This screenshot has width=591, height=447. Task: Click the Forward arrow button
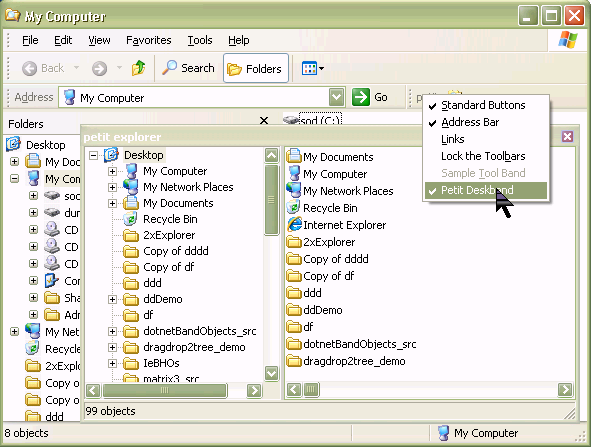[100, 69]
